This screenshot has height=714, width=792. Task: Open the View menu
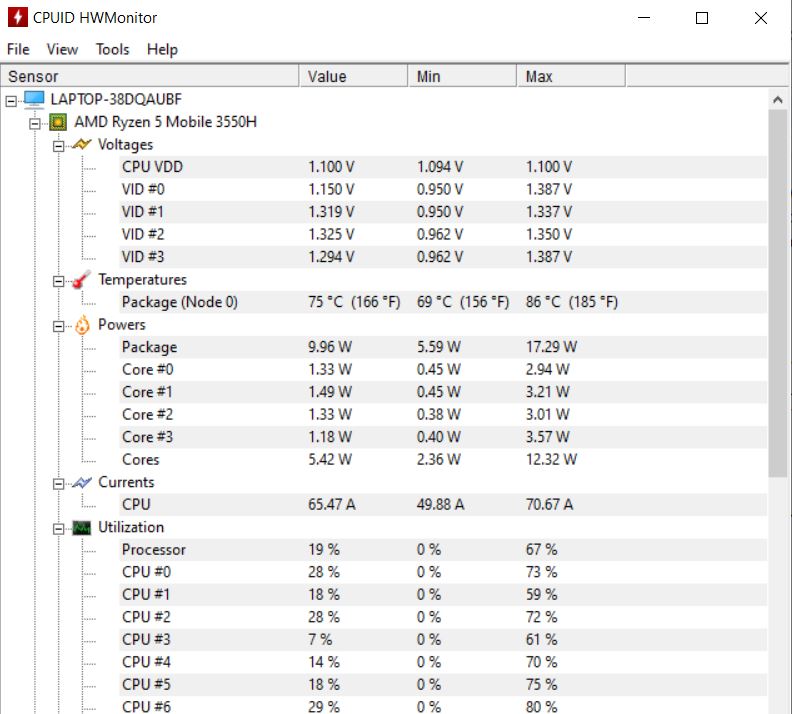pos(62,49)
